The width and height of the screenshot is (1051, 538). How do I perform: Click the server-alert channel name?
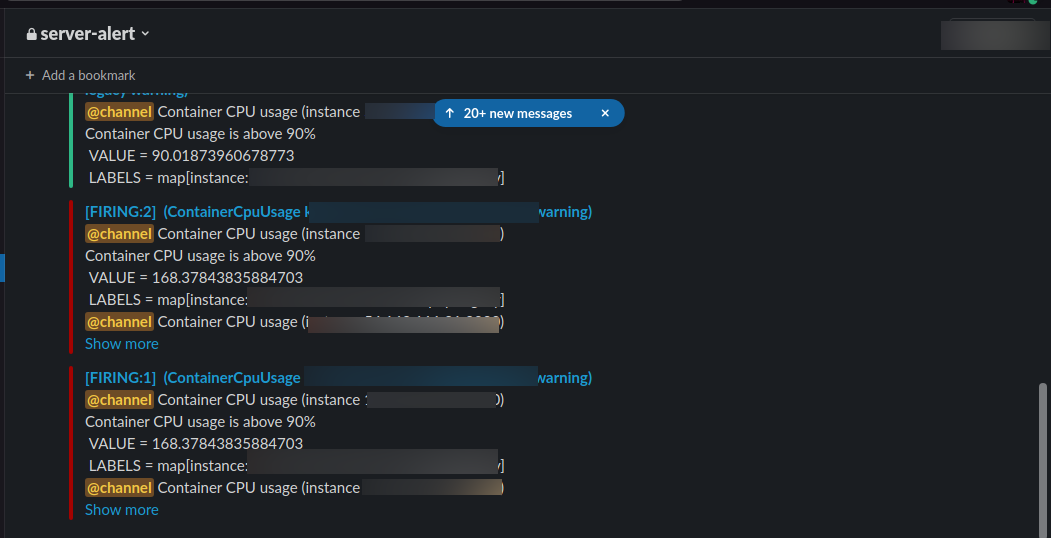pyautogui.click(x=87, y=34)
